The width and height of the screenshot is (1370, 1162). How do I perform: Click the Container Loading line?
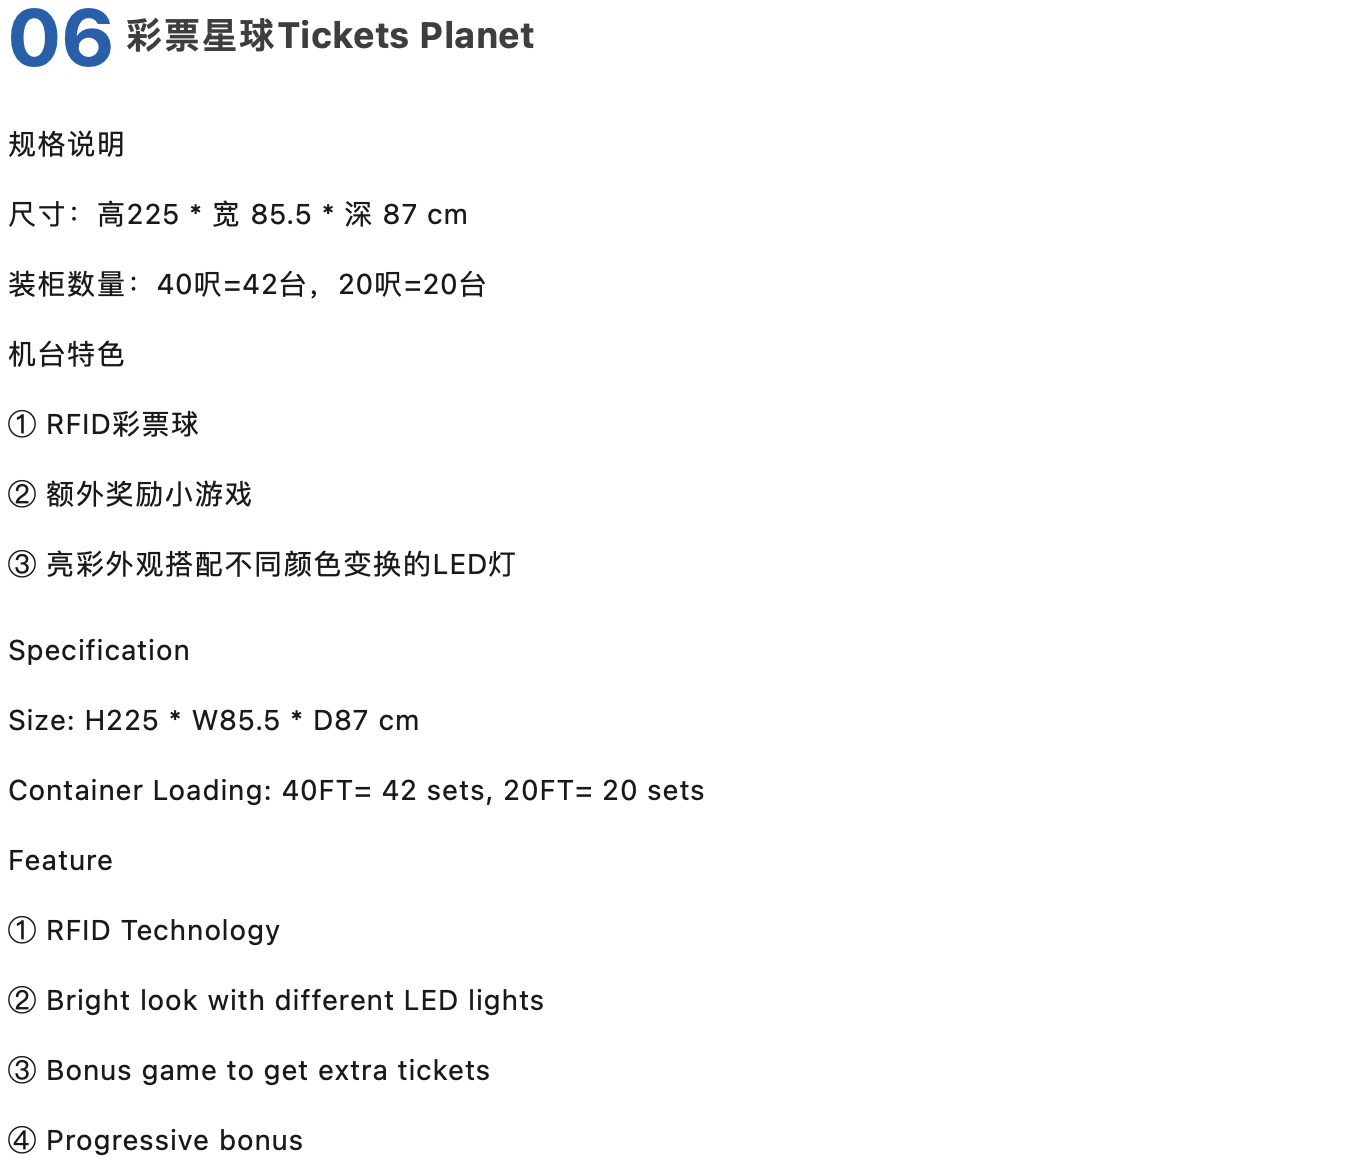357,791
